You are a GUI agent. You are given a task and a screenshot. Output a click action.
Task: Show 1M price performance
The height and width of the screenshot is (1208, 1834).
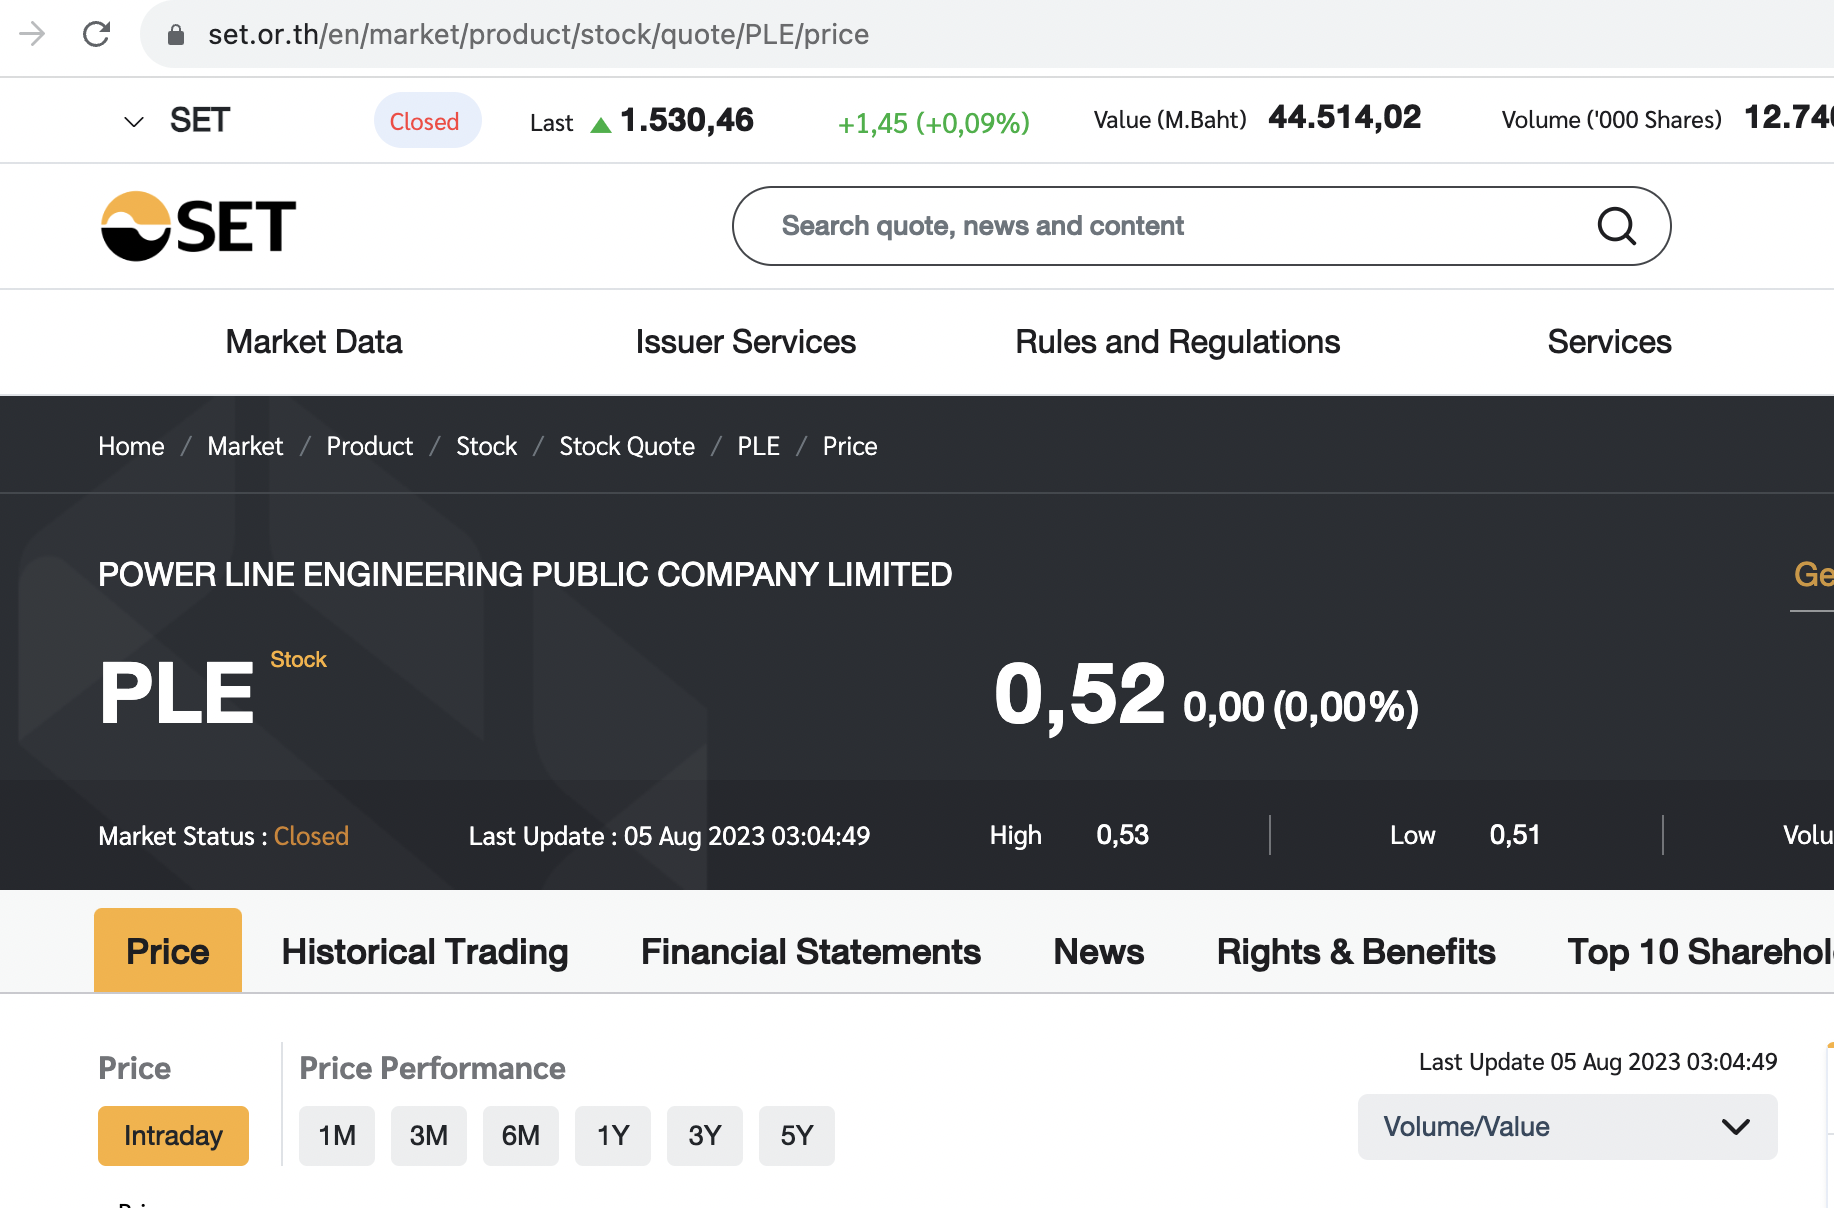pos(337,1136)
